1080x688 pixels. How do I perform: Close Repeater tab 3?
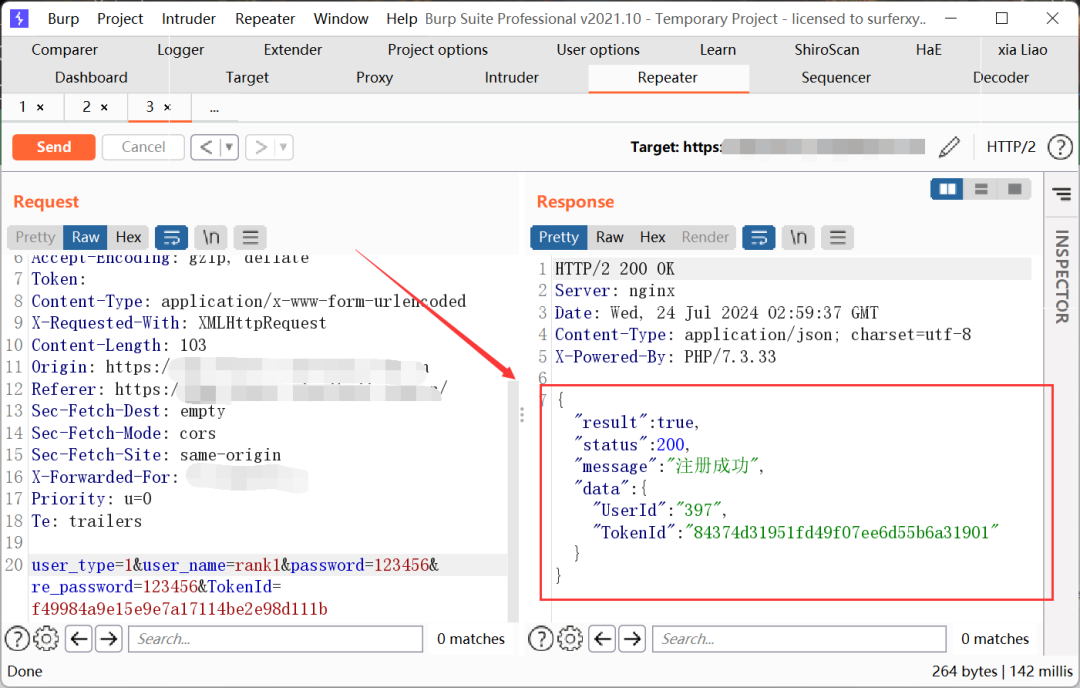click(x=167, y=107)
